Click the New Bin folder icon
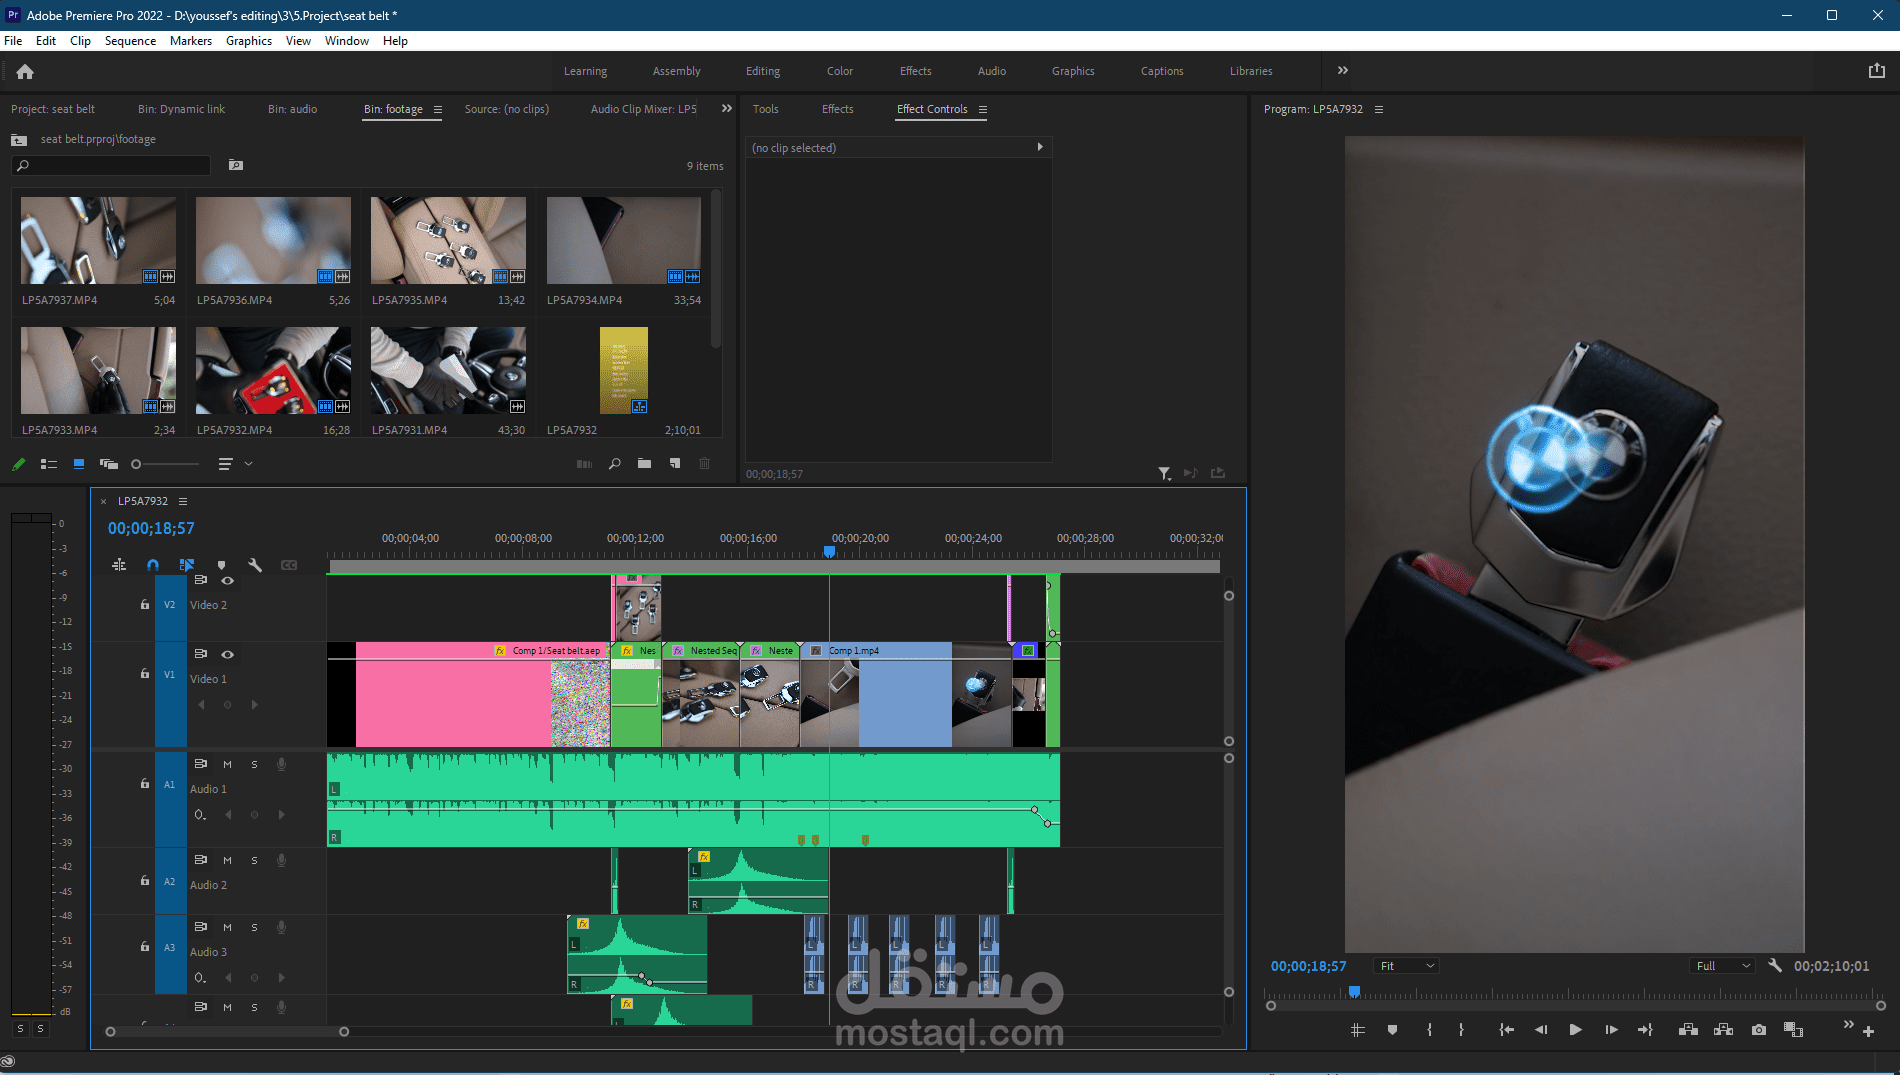1900x1075 pixels. click(x=644, y=464)
